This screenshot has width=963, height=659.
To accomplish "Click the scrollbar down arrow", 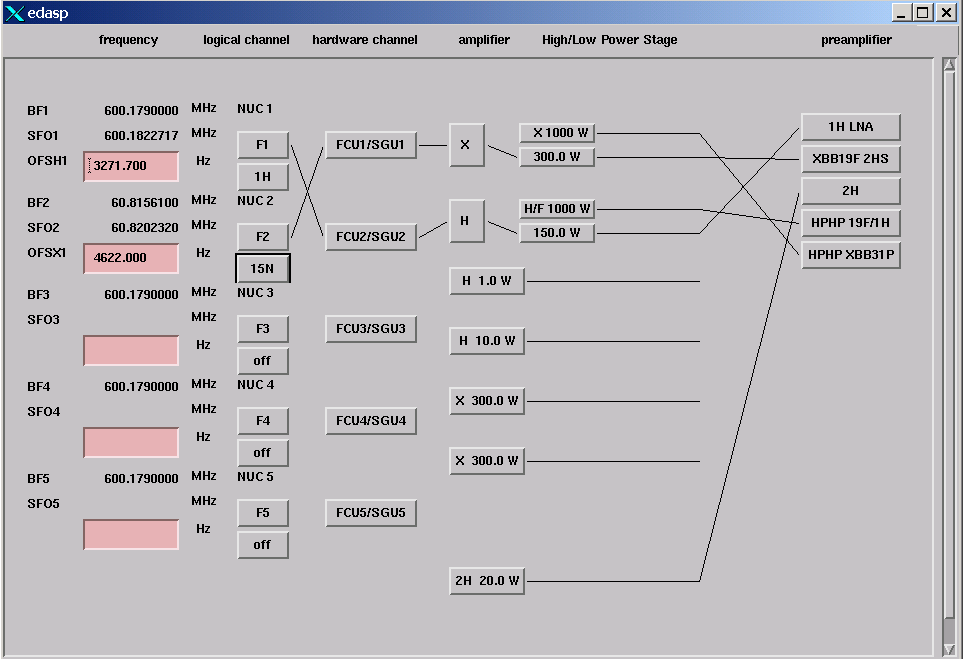I will (x=949, y=650).
